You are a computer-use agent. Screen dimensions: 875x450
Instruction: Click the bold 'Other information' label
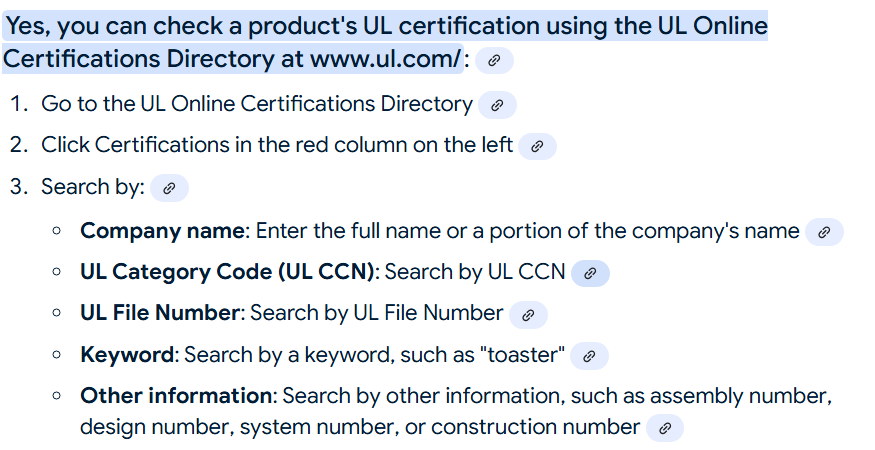pos(176,396)
